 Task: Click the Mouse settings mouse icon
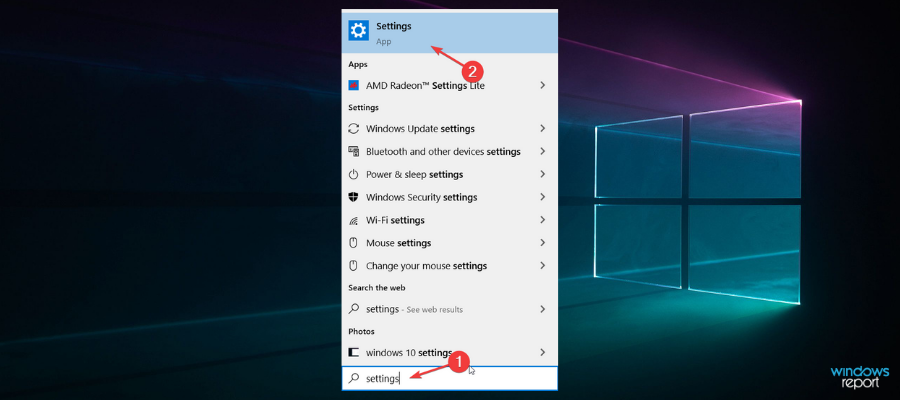[x=354, y=243]
